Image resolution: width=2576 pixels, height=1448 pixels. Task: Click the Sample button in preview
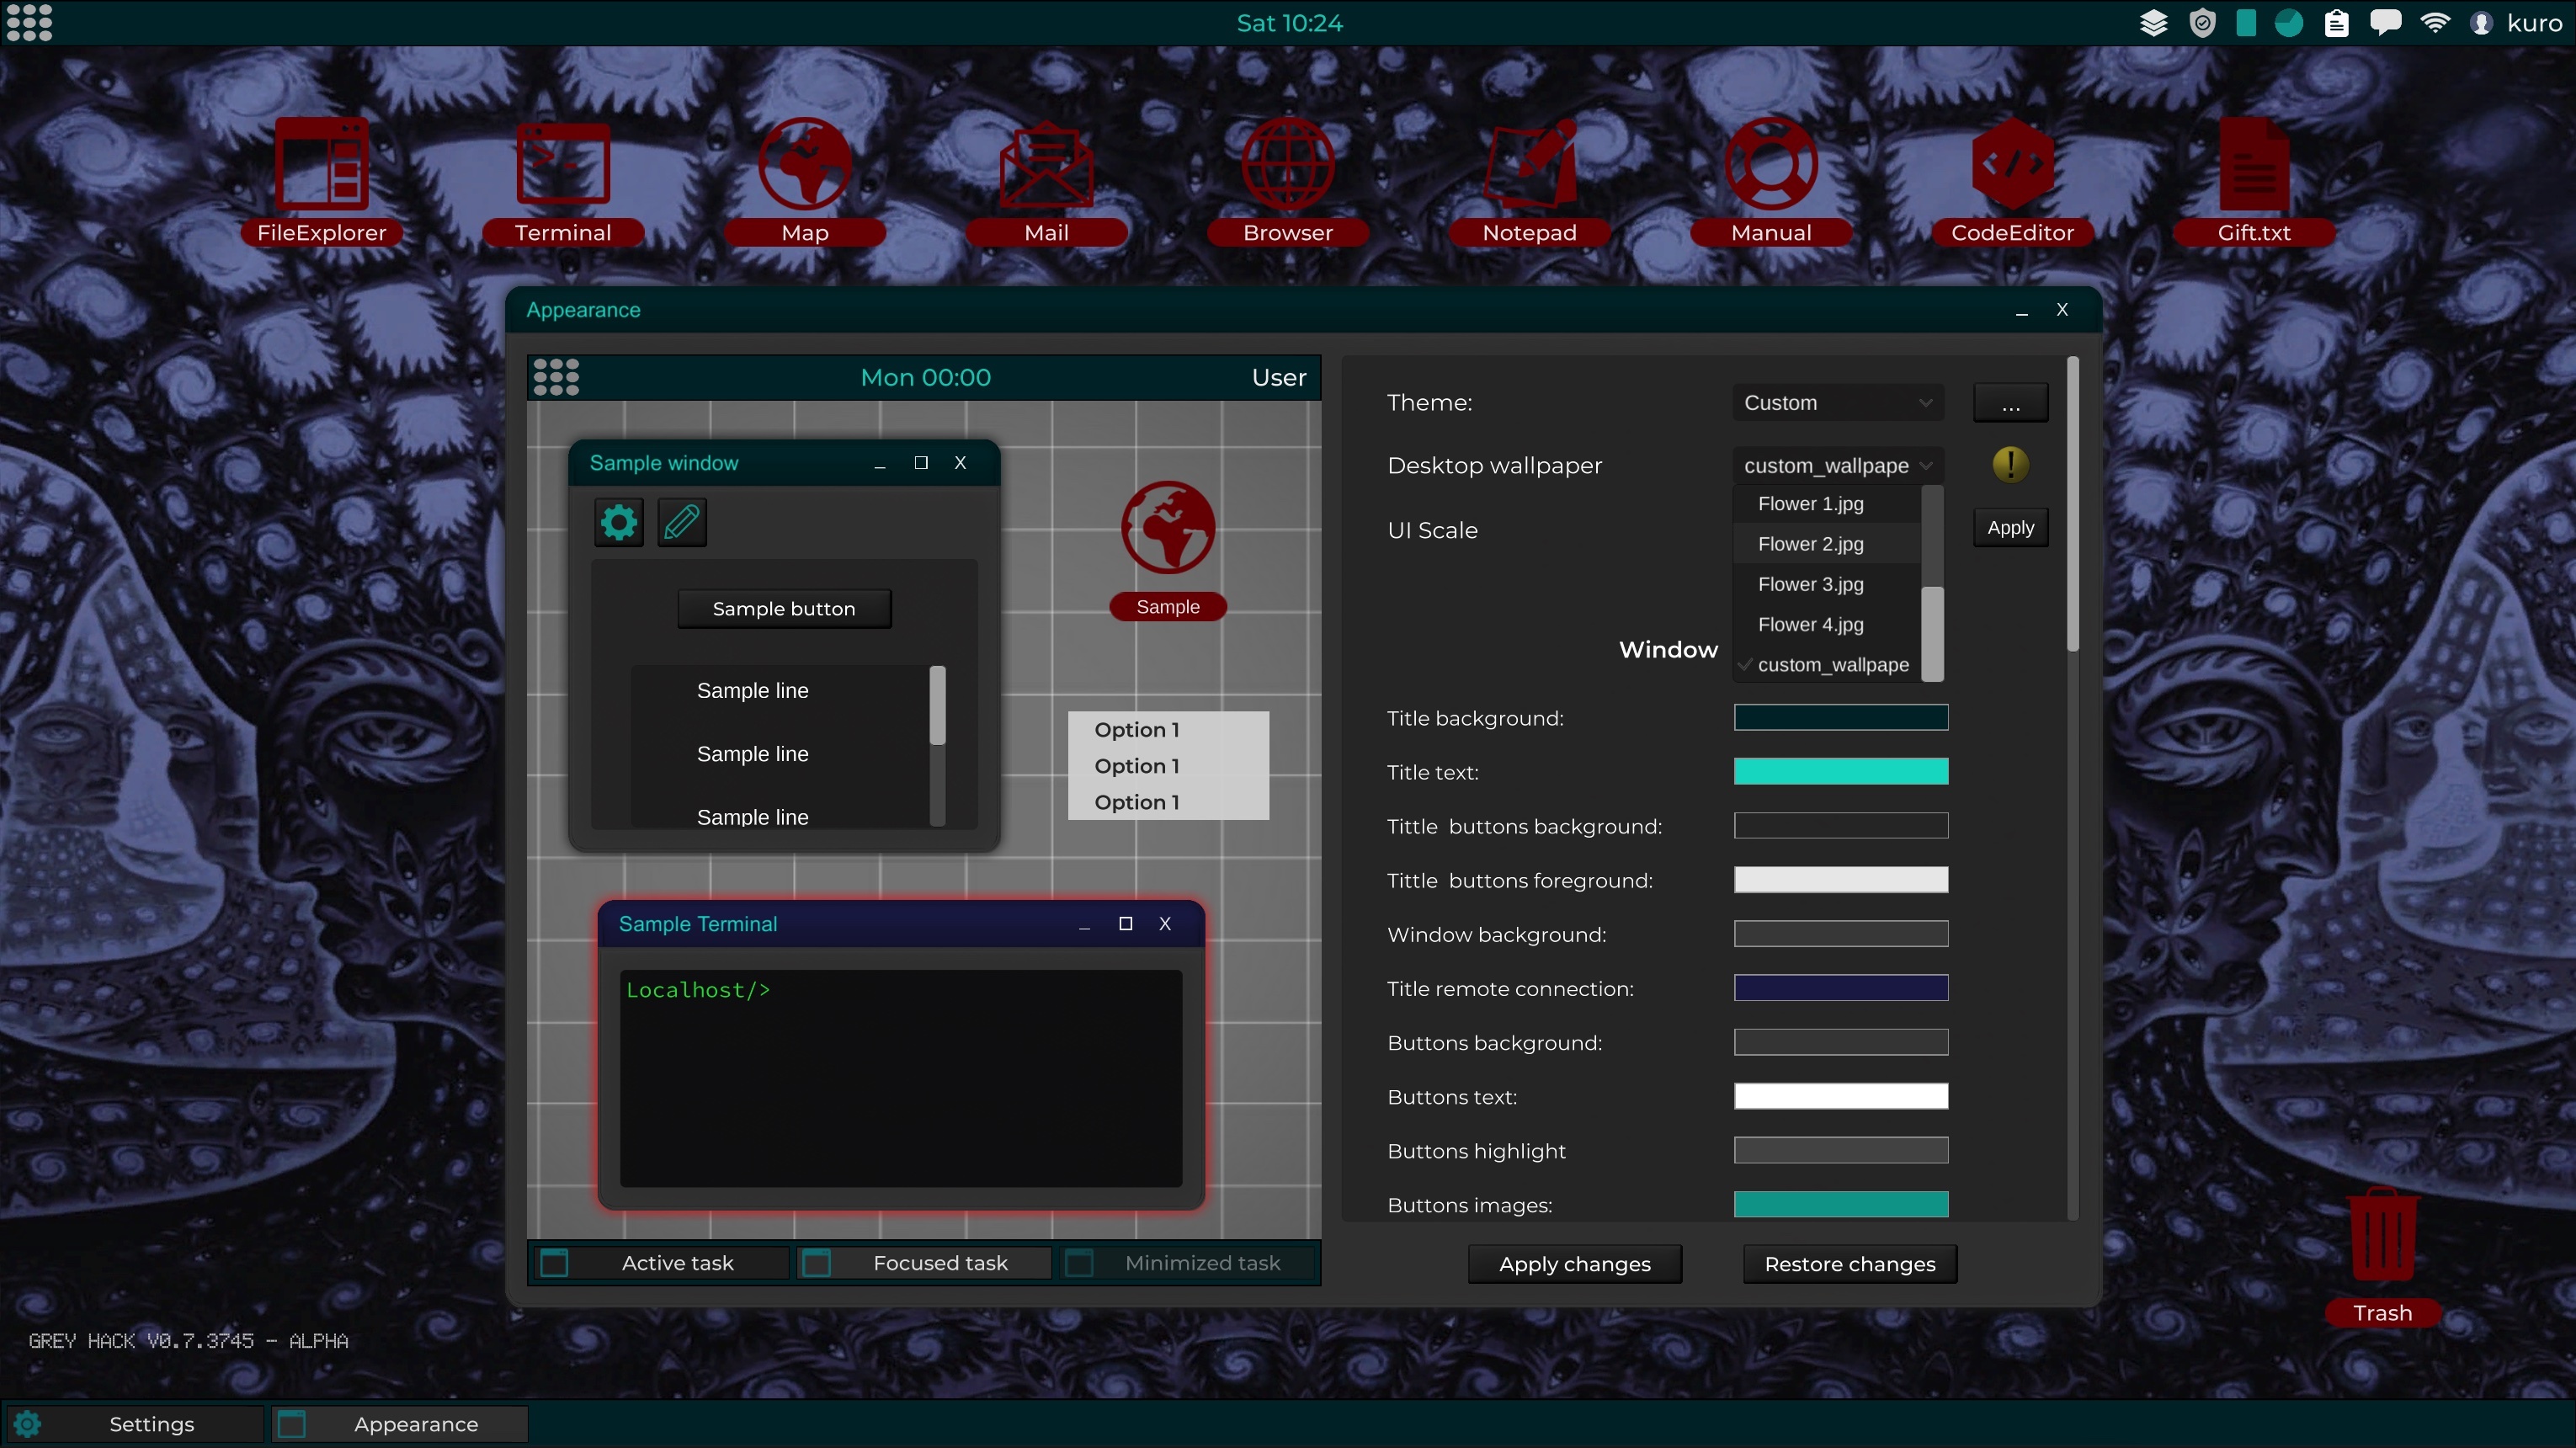click(784, 608)
